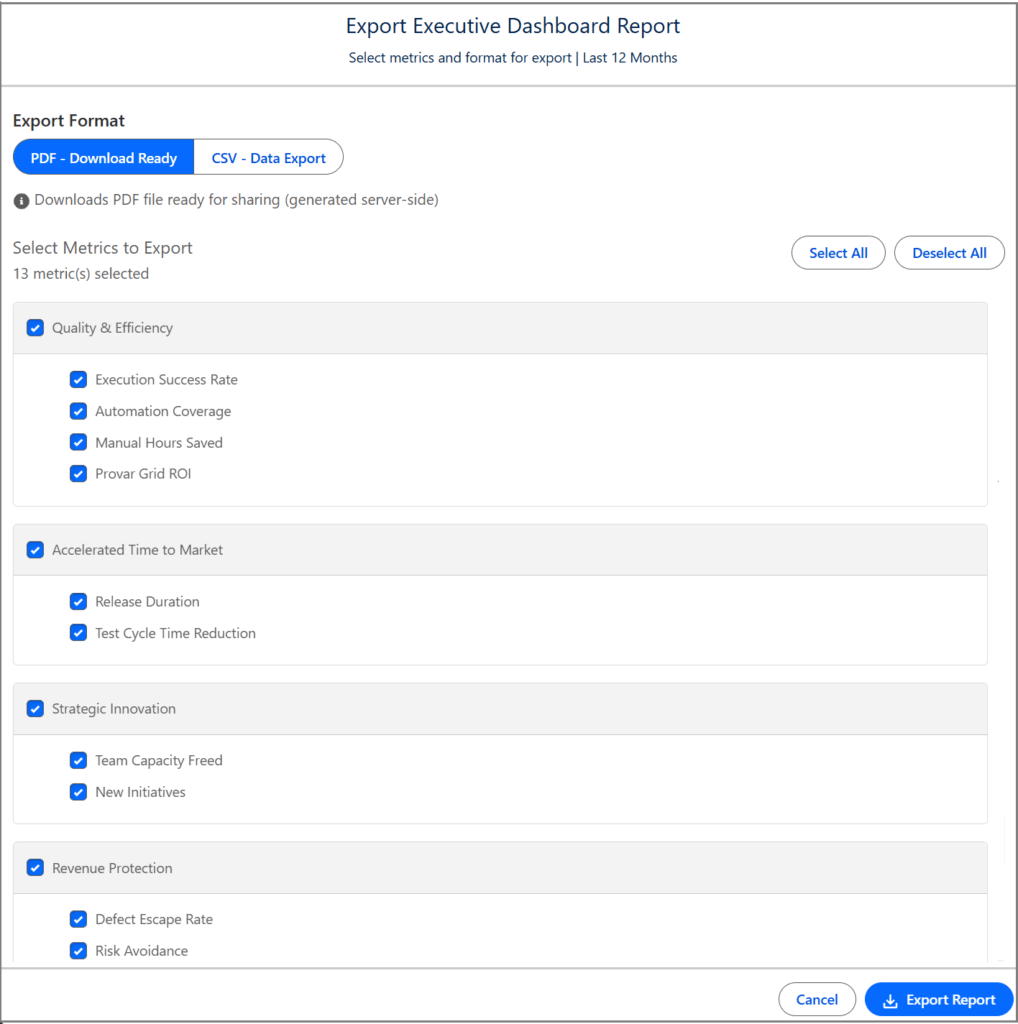Uncheck Accelerated Time to Market group

tap(35, 550)
